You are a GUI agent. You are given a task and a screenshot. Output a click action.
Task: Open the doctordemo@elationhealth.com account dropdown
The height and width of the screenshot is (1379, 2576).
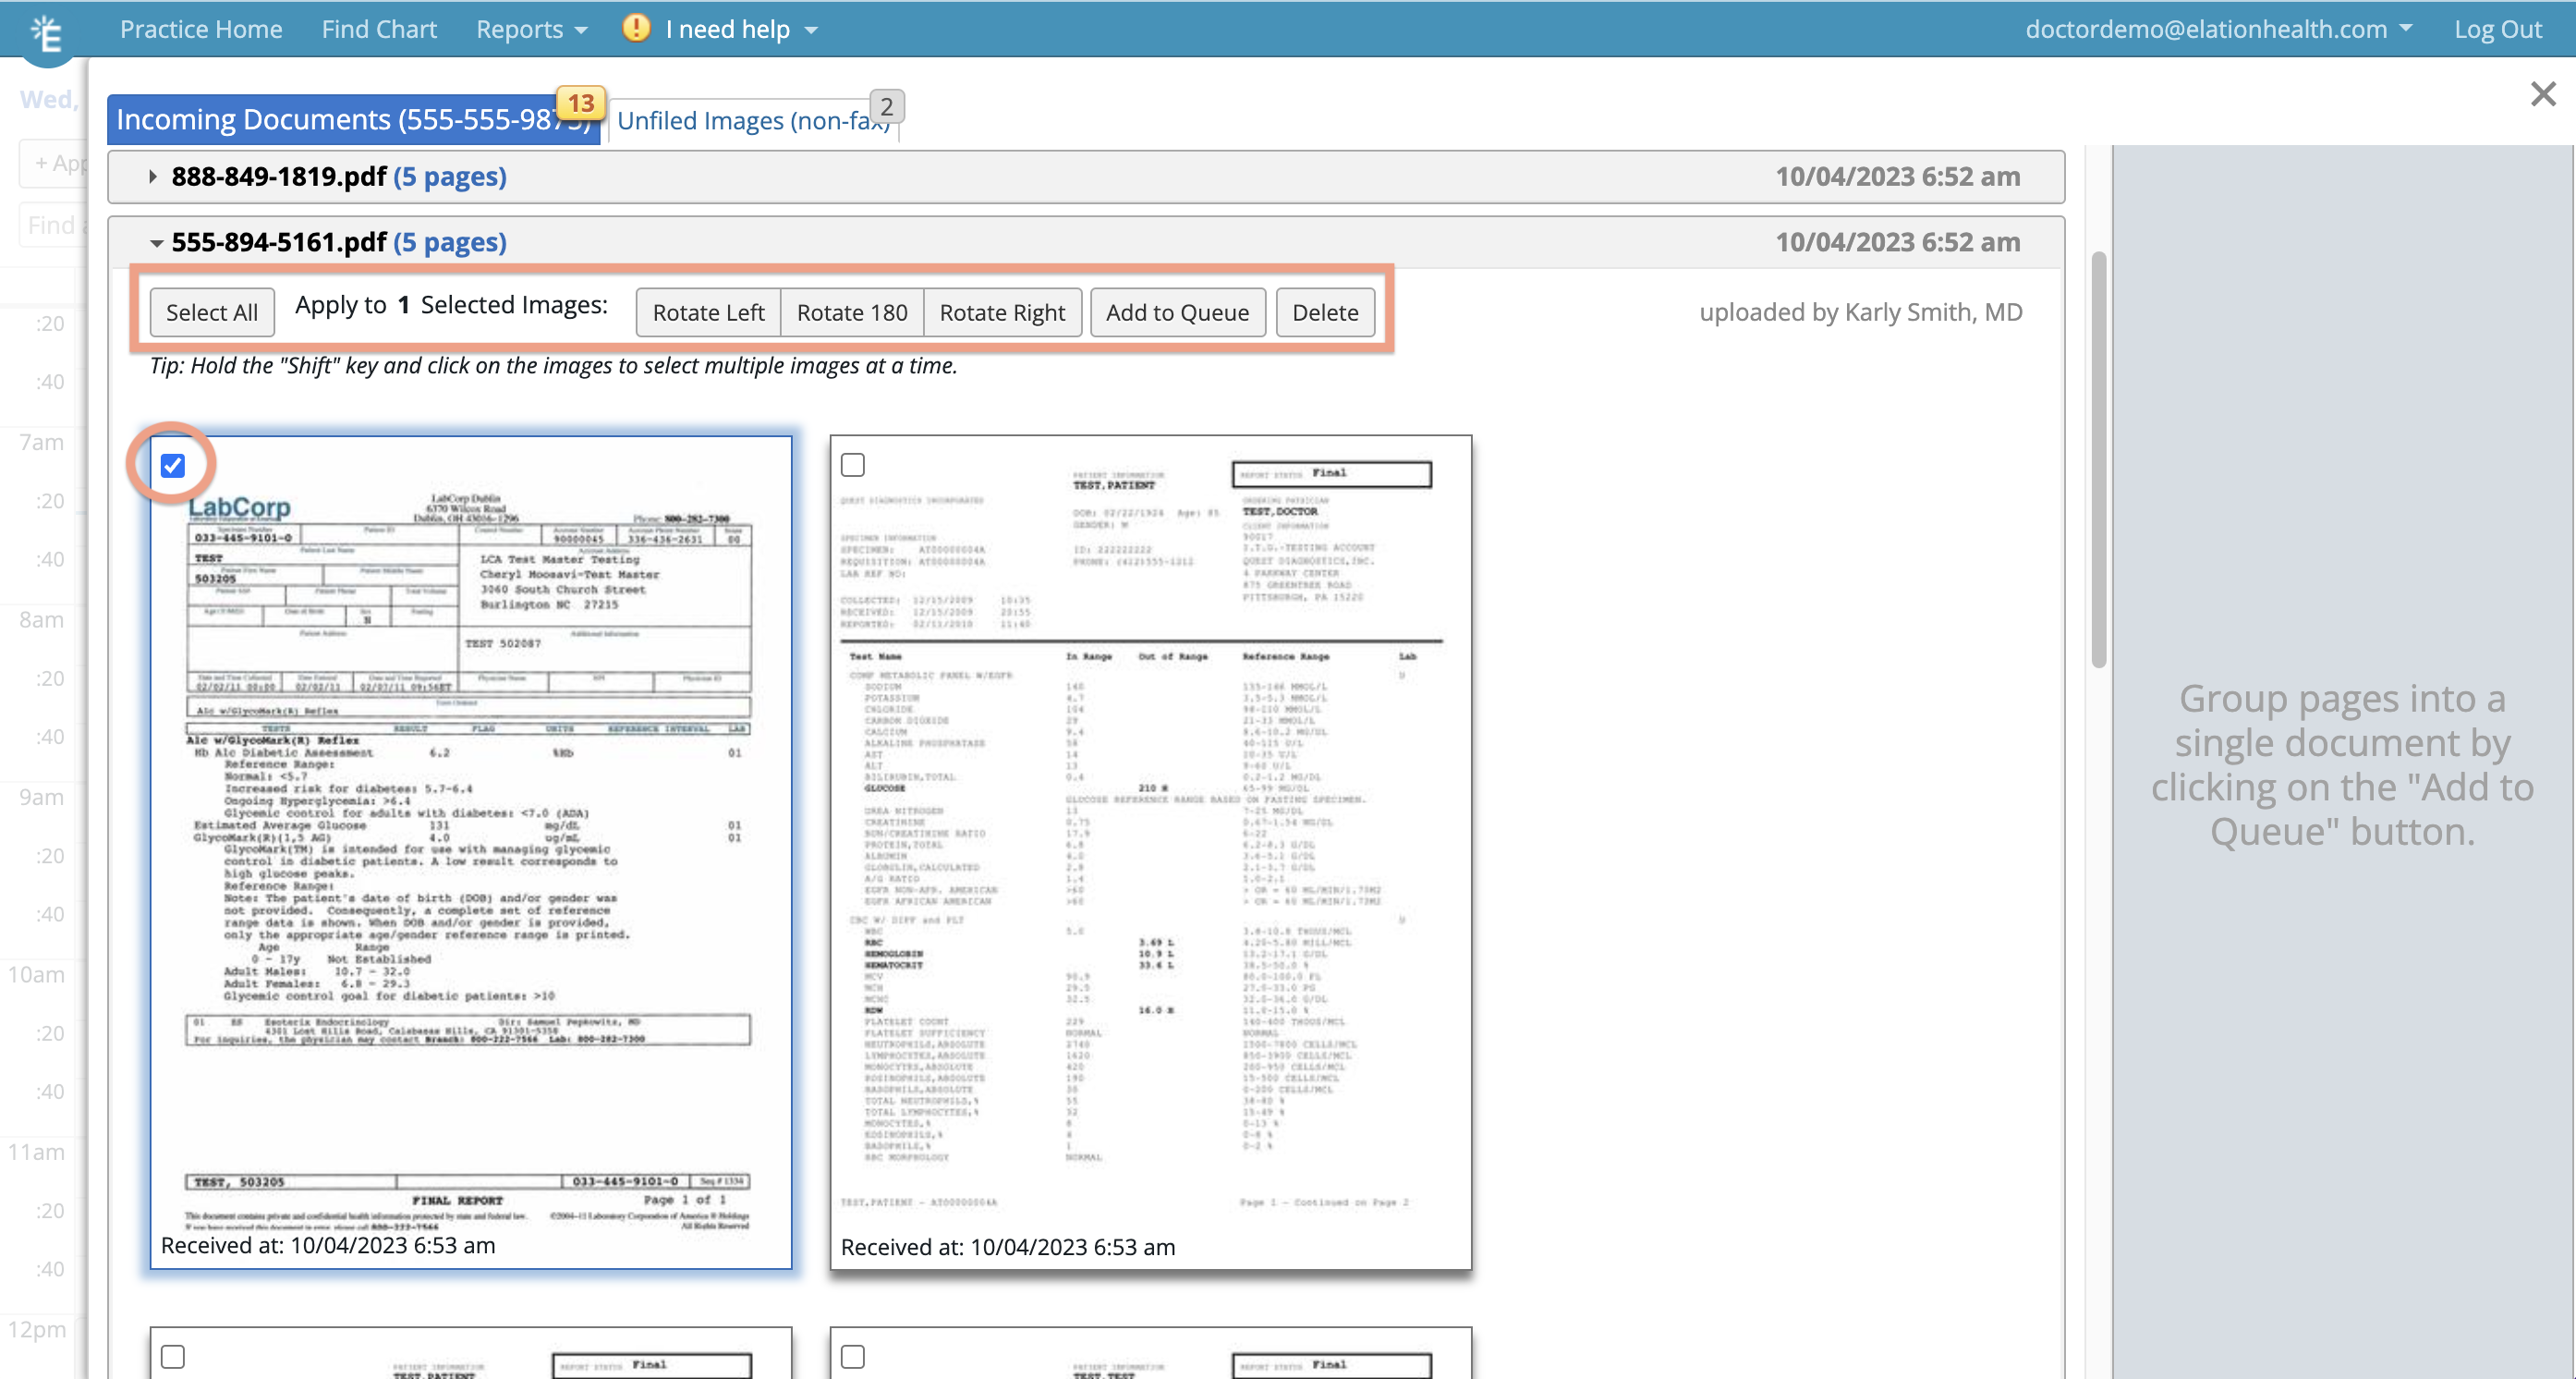2218,29
